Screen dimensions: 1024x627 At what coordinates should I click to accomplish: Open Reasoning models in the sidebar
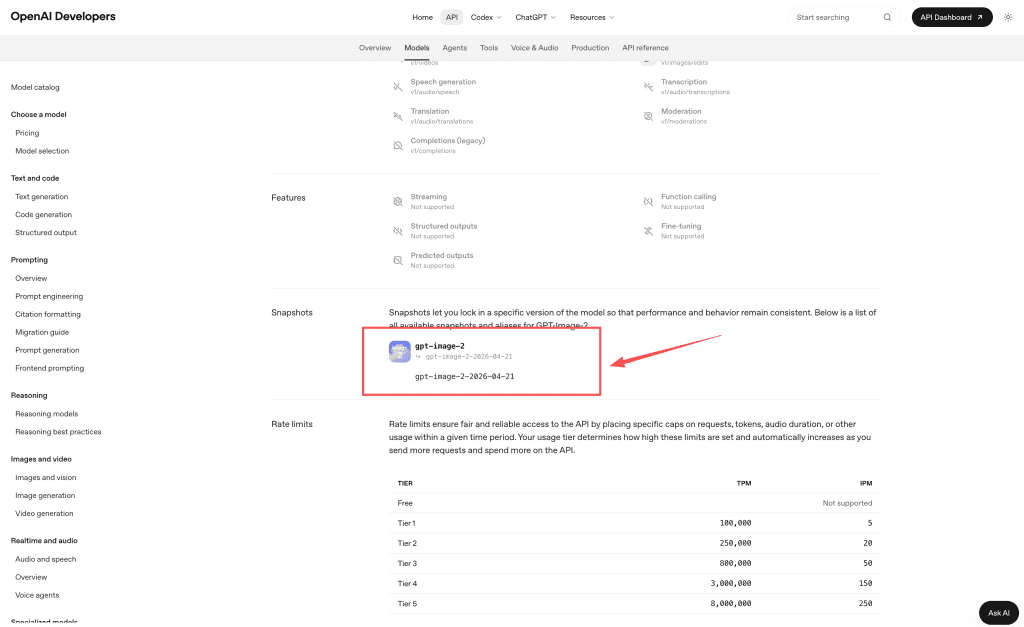click(x=46, y=414)
